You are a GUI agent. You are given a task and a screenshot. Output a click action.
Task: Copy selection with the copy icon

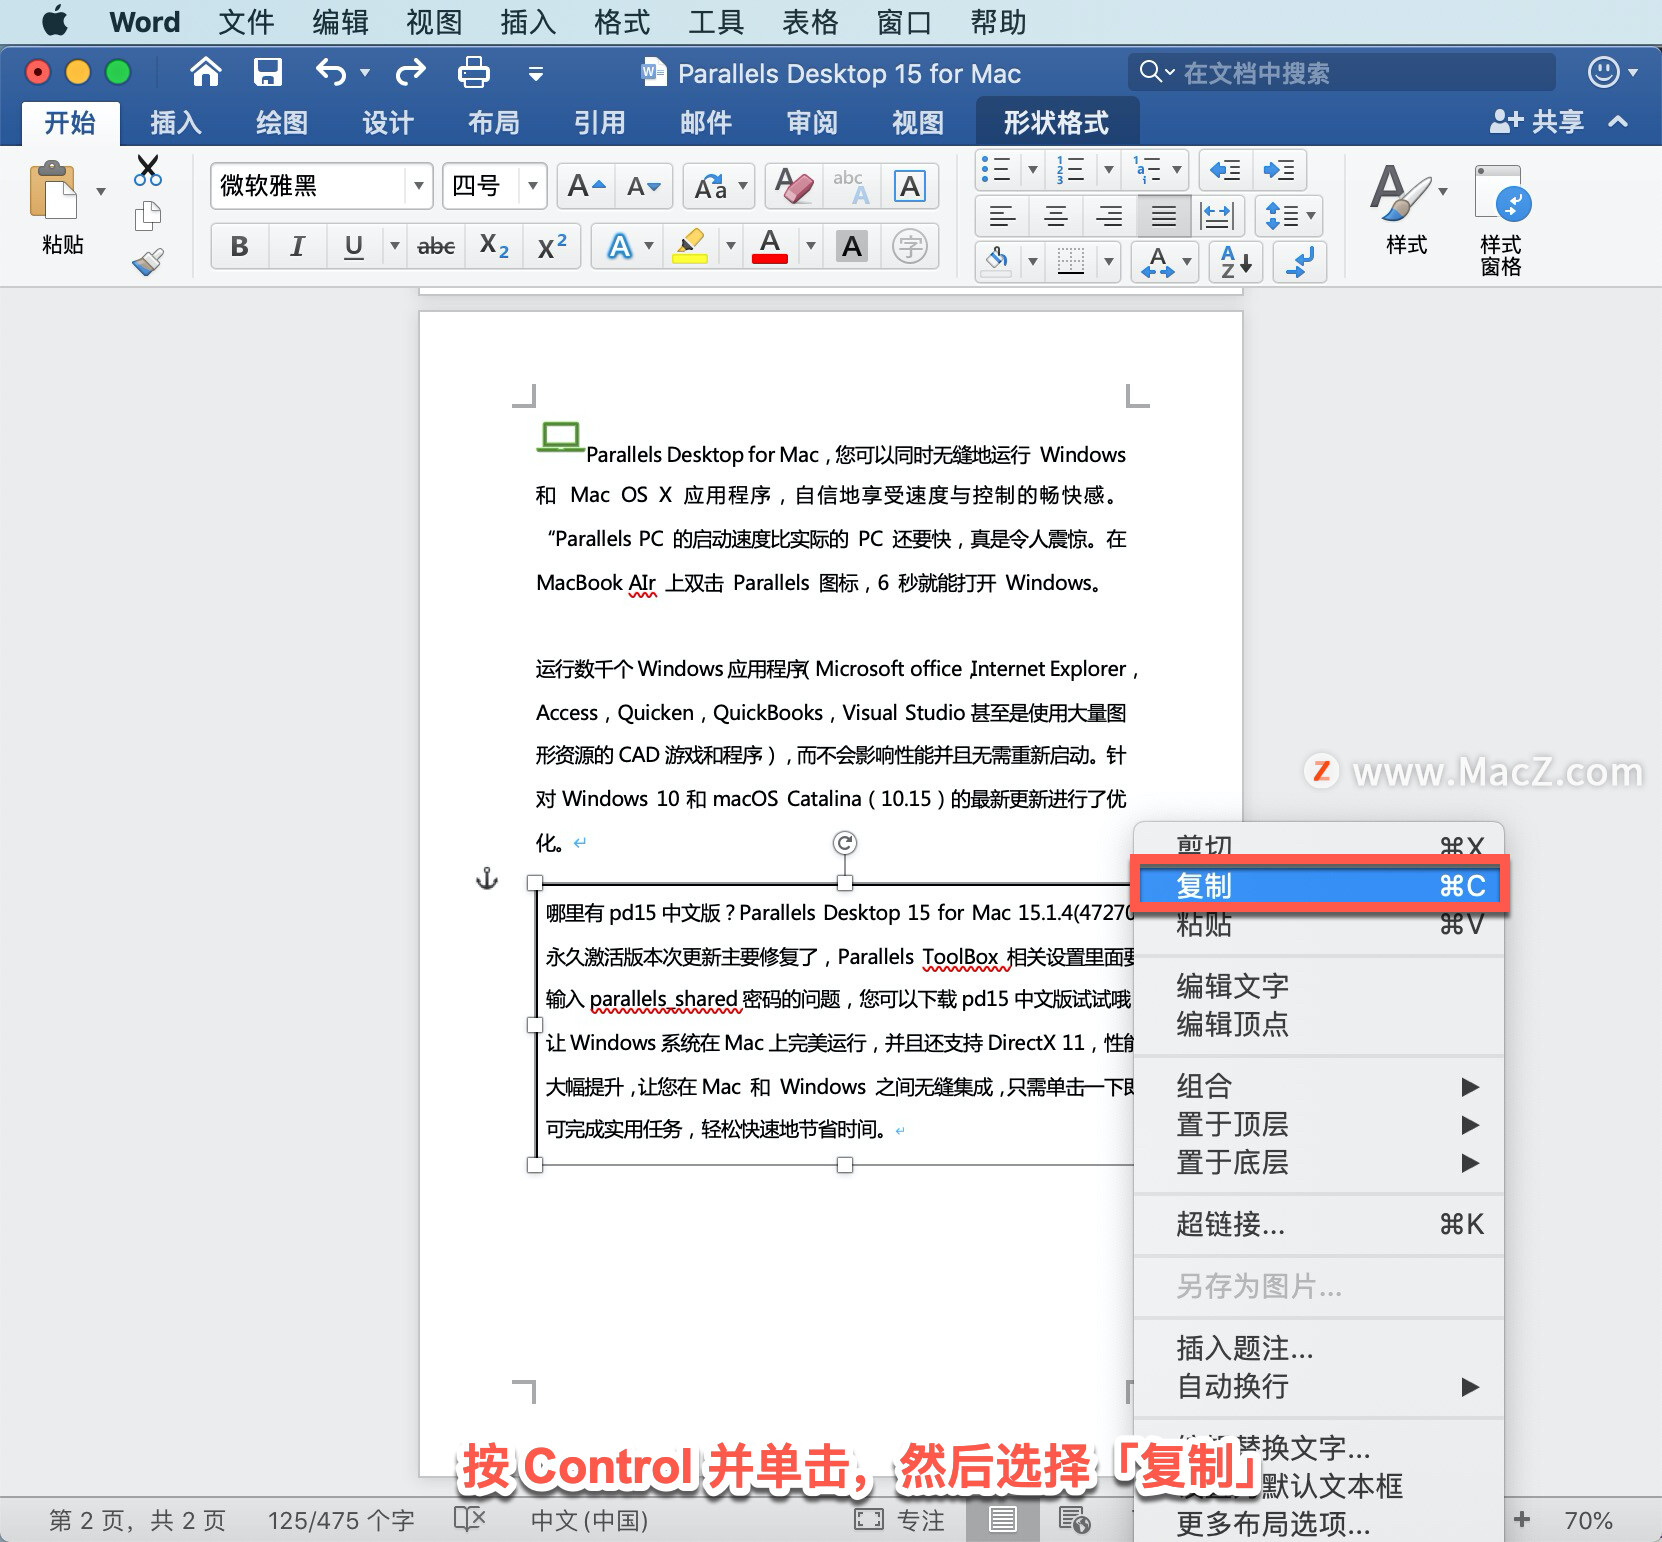tap(148, 216)
